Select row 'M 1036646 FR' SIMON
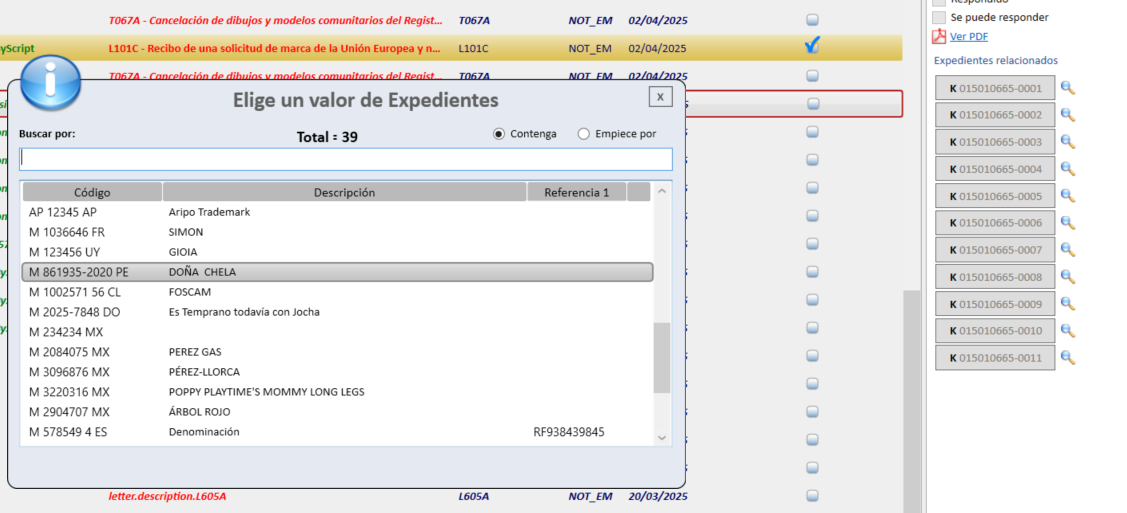1127x513 pixels. tap(337, 232)
